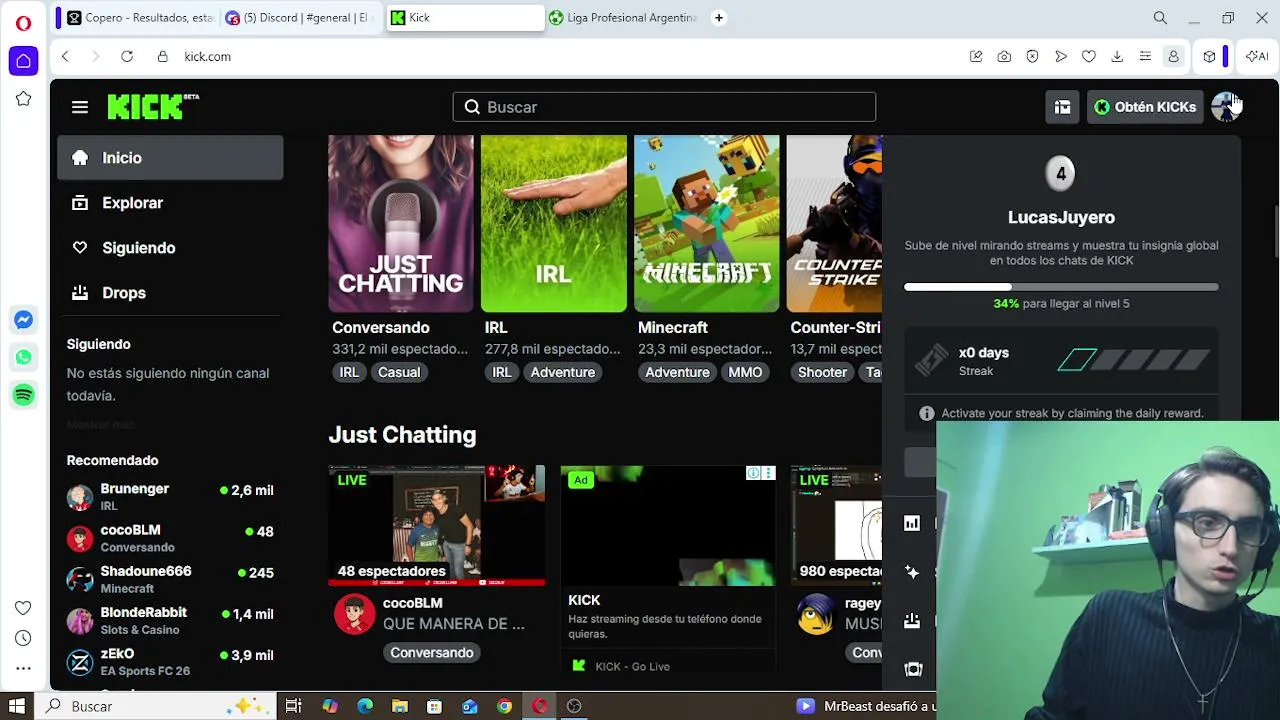Screen dimensions: 1280x720
Task: Click the Aria AI toolbar button
Action: 1257,56
